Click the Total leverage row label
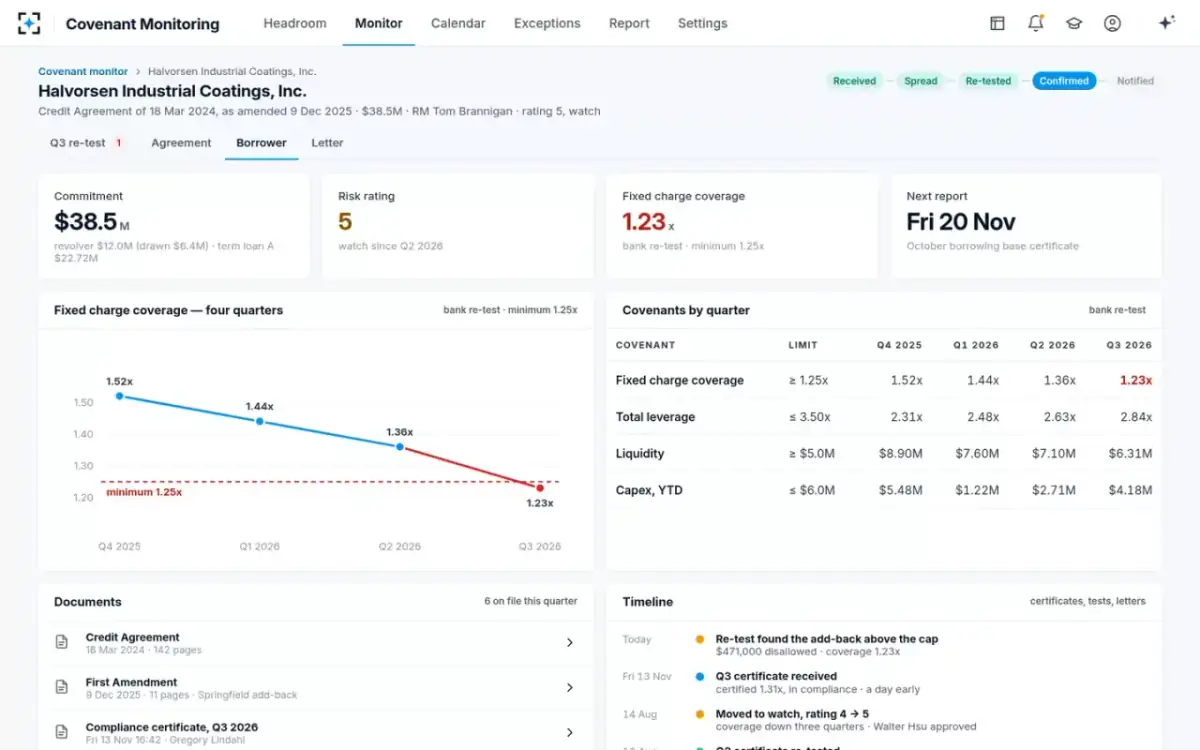This screenshot has height=750, width=1200. tap(656, 417)
